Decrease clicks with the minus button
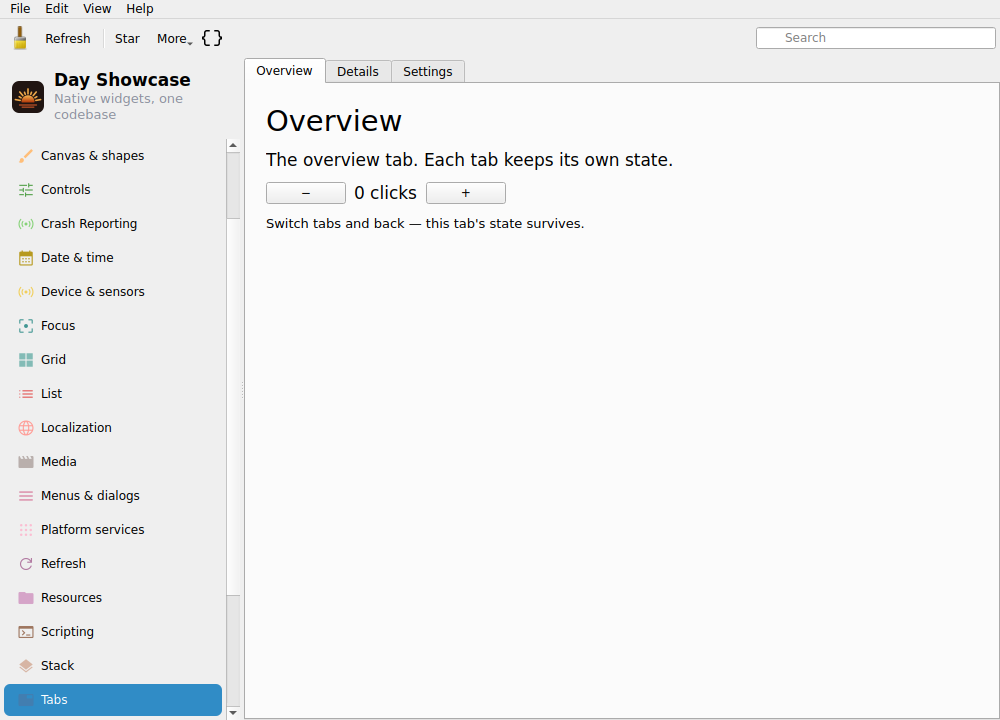 click(306, 193)
